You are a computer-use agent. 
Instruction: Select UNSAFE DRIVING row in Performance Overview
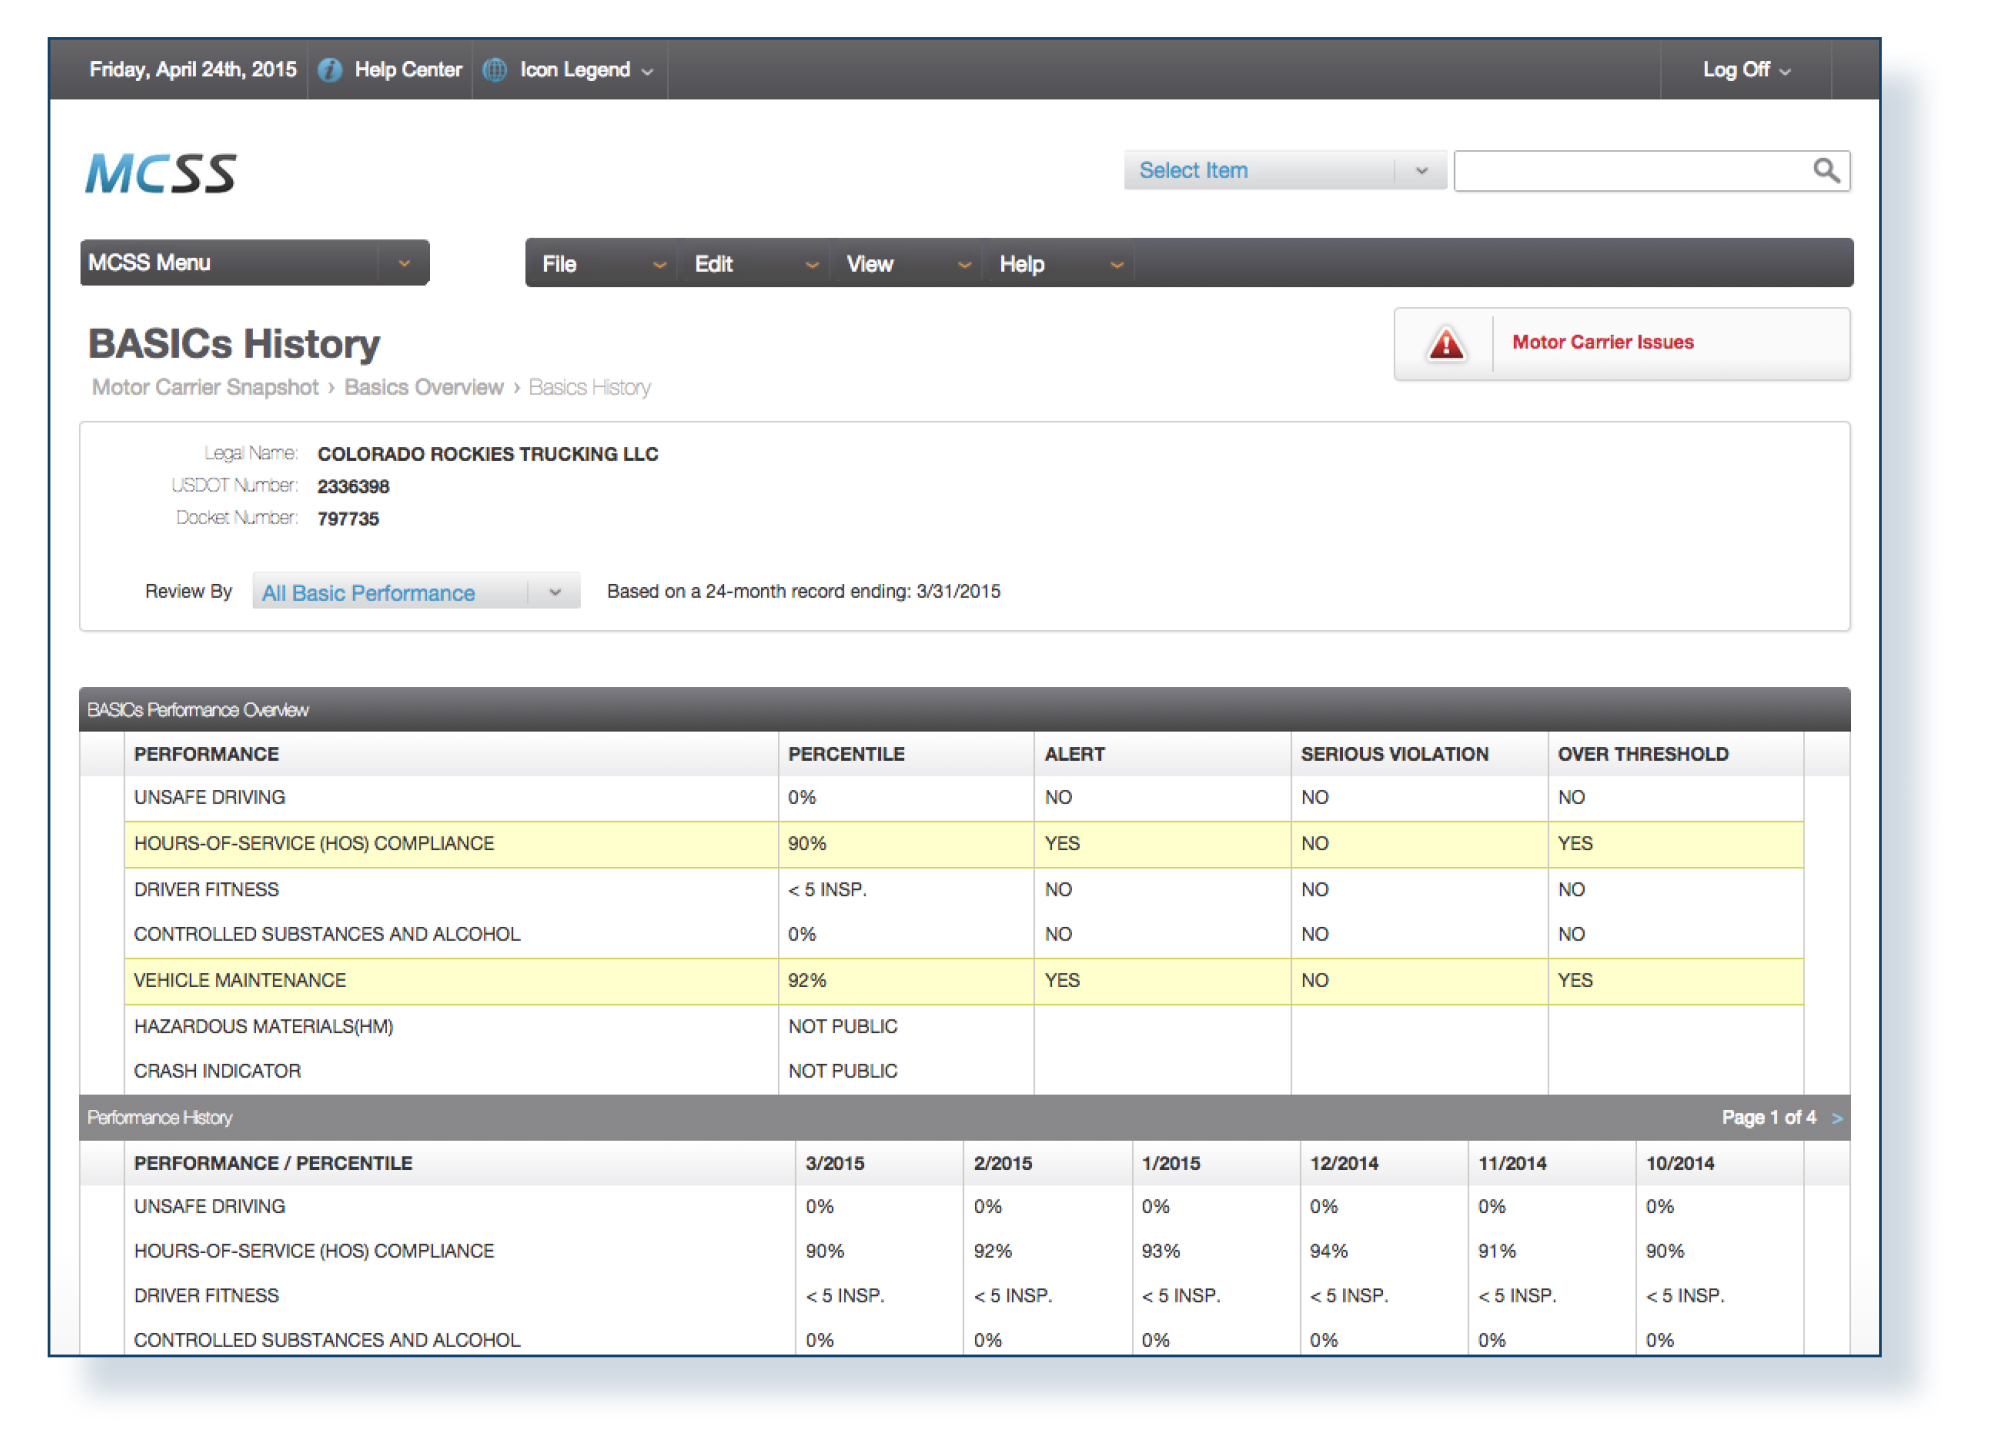pyautogui.click(x=964, y=798)
